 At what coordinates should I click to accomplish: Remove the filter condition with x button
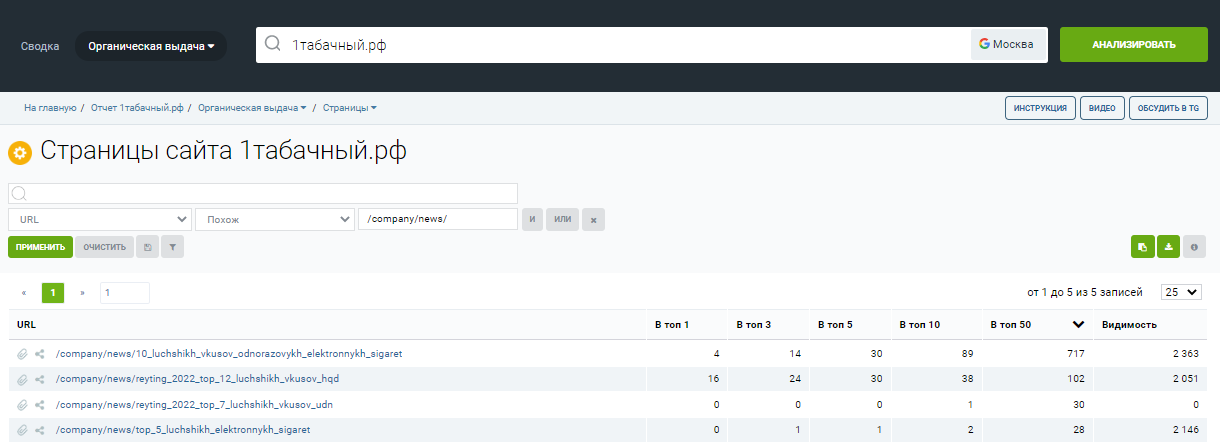point(593,219)
